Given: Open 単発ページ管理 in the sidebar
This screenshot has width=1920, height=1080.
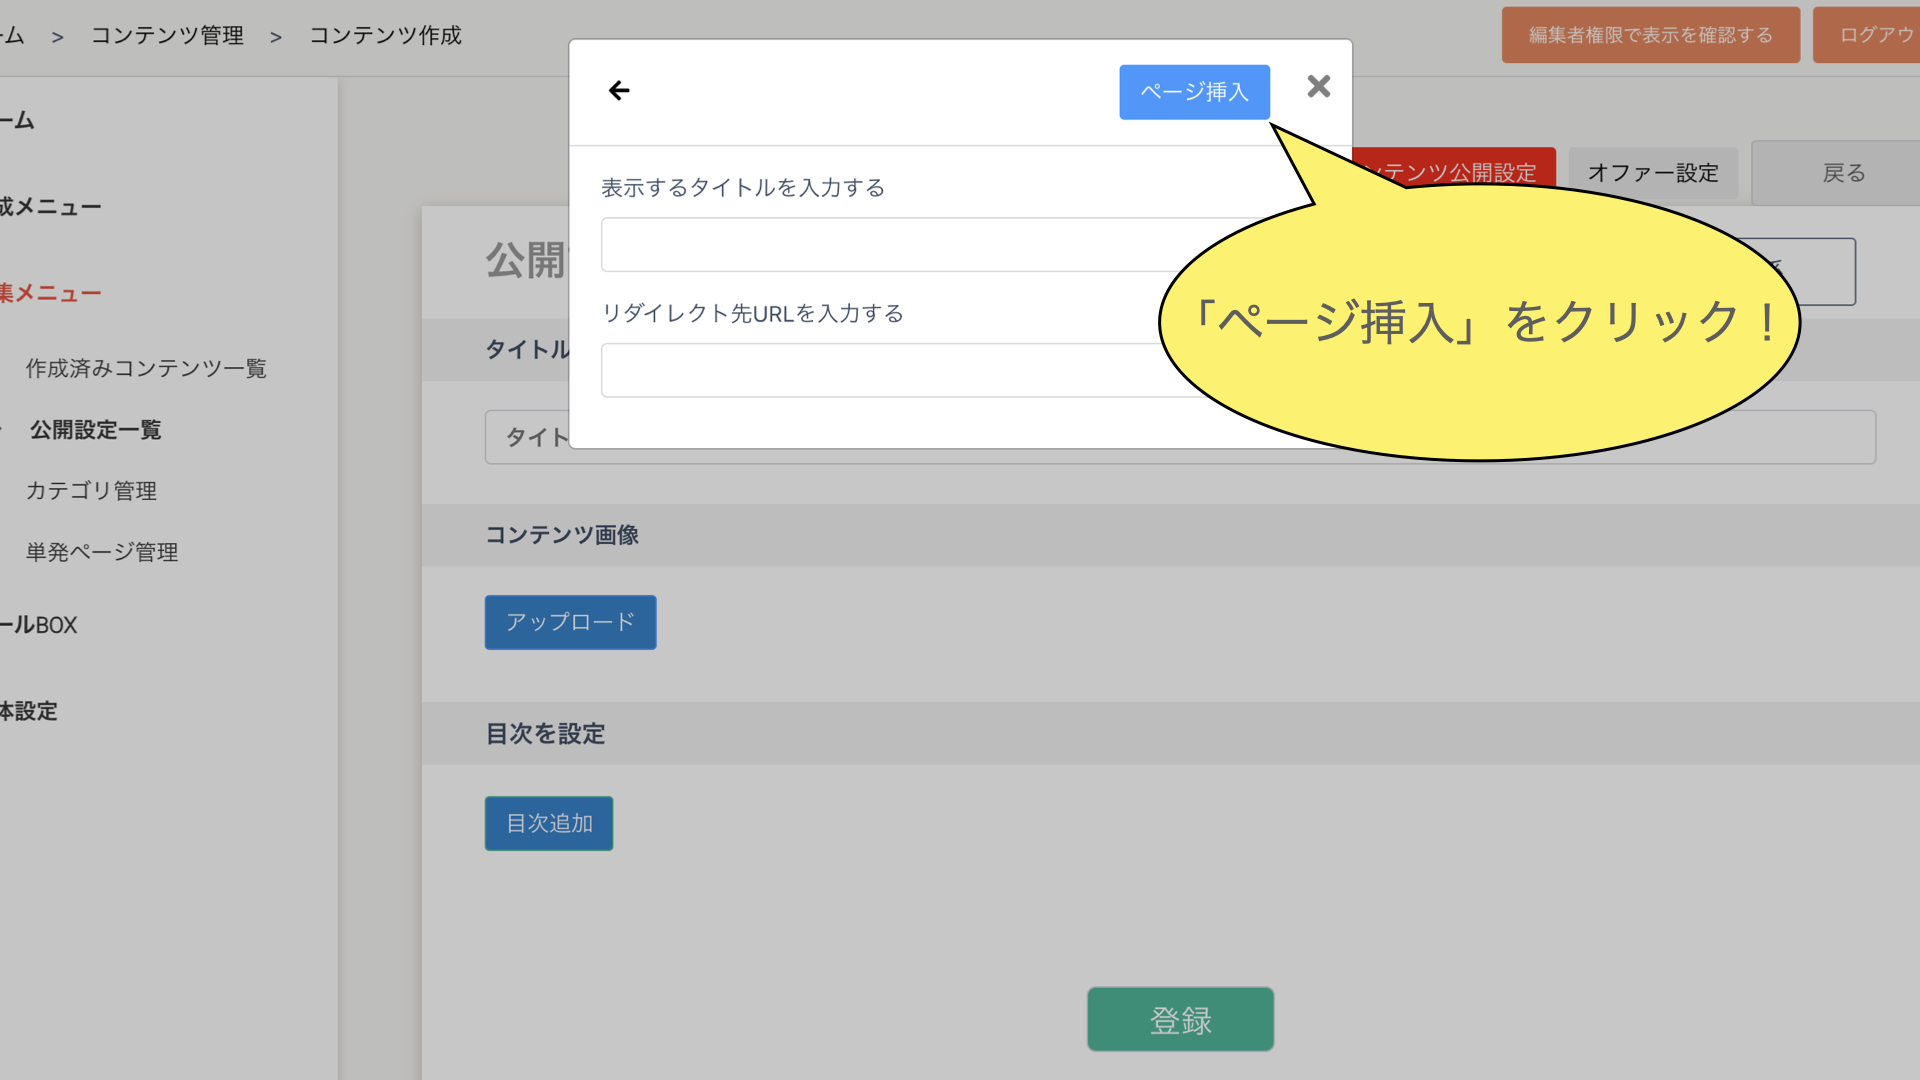Looking at the screenshot, I should [102, 552].
